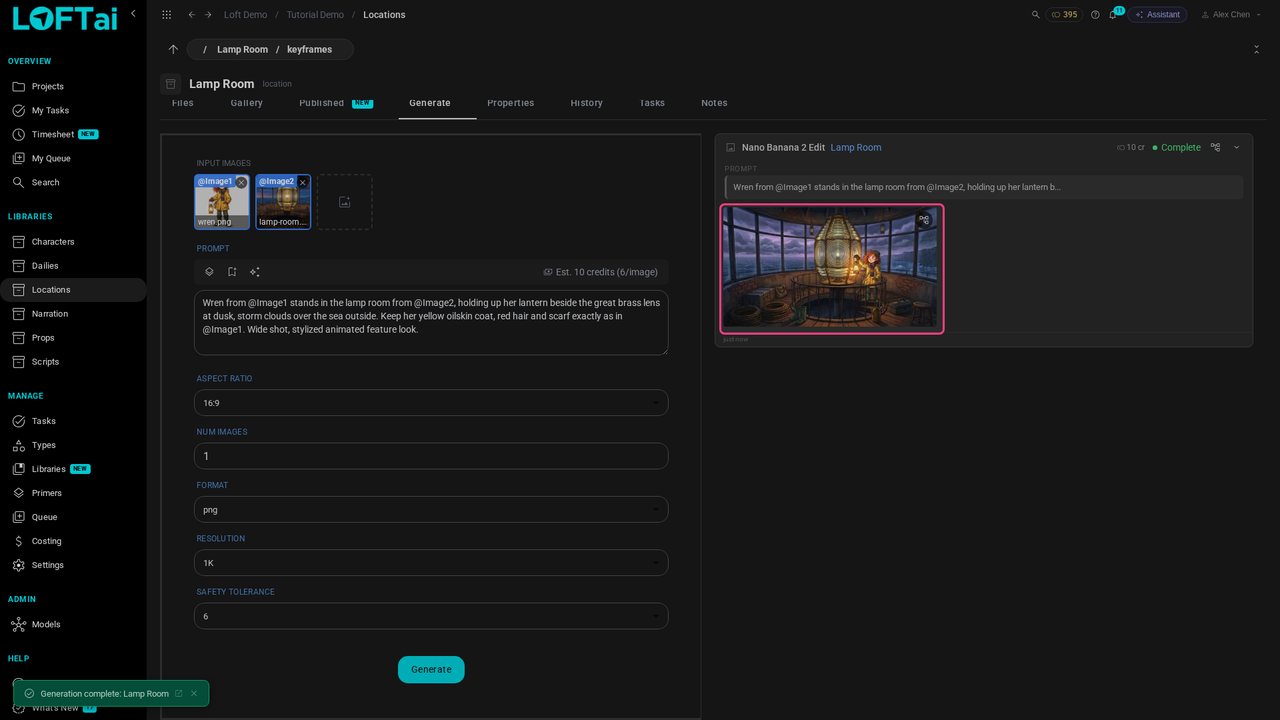Open the Assistant button
Viewport: 1280px width, 720px height.
[1157, 15]
